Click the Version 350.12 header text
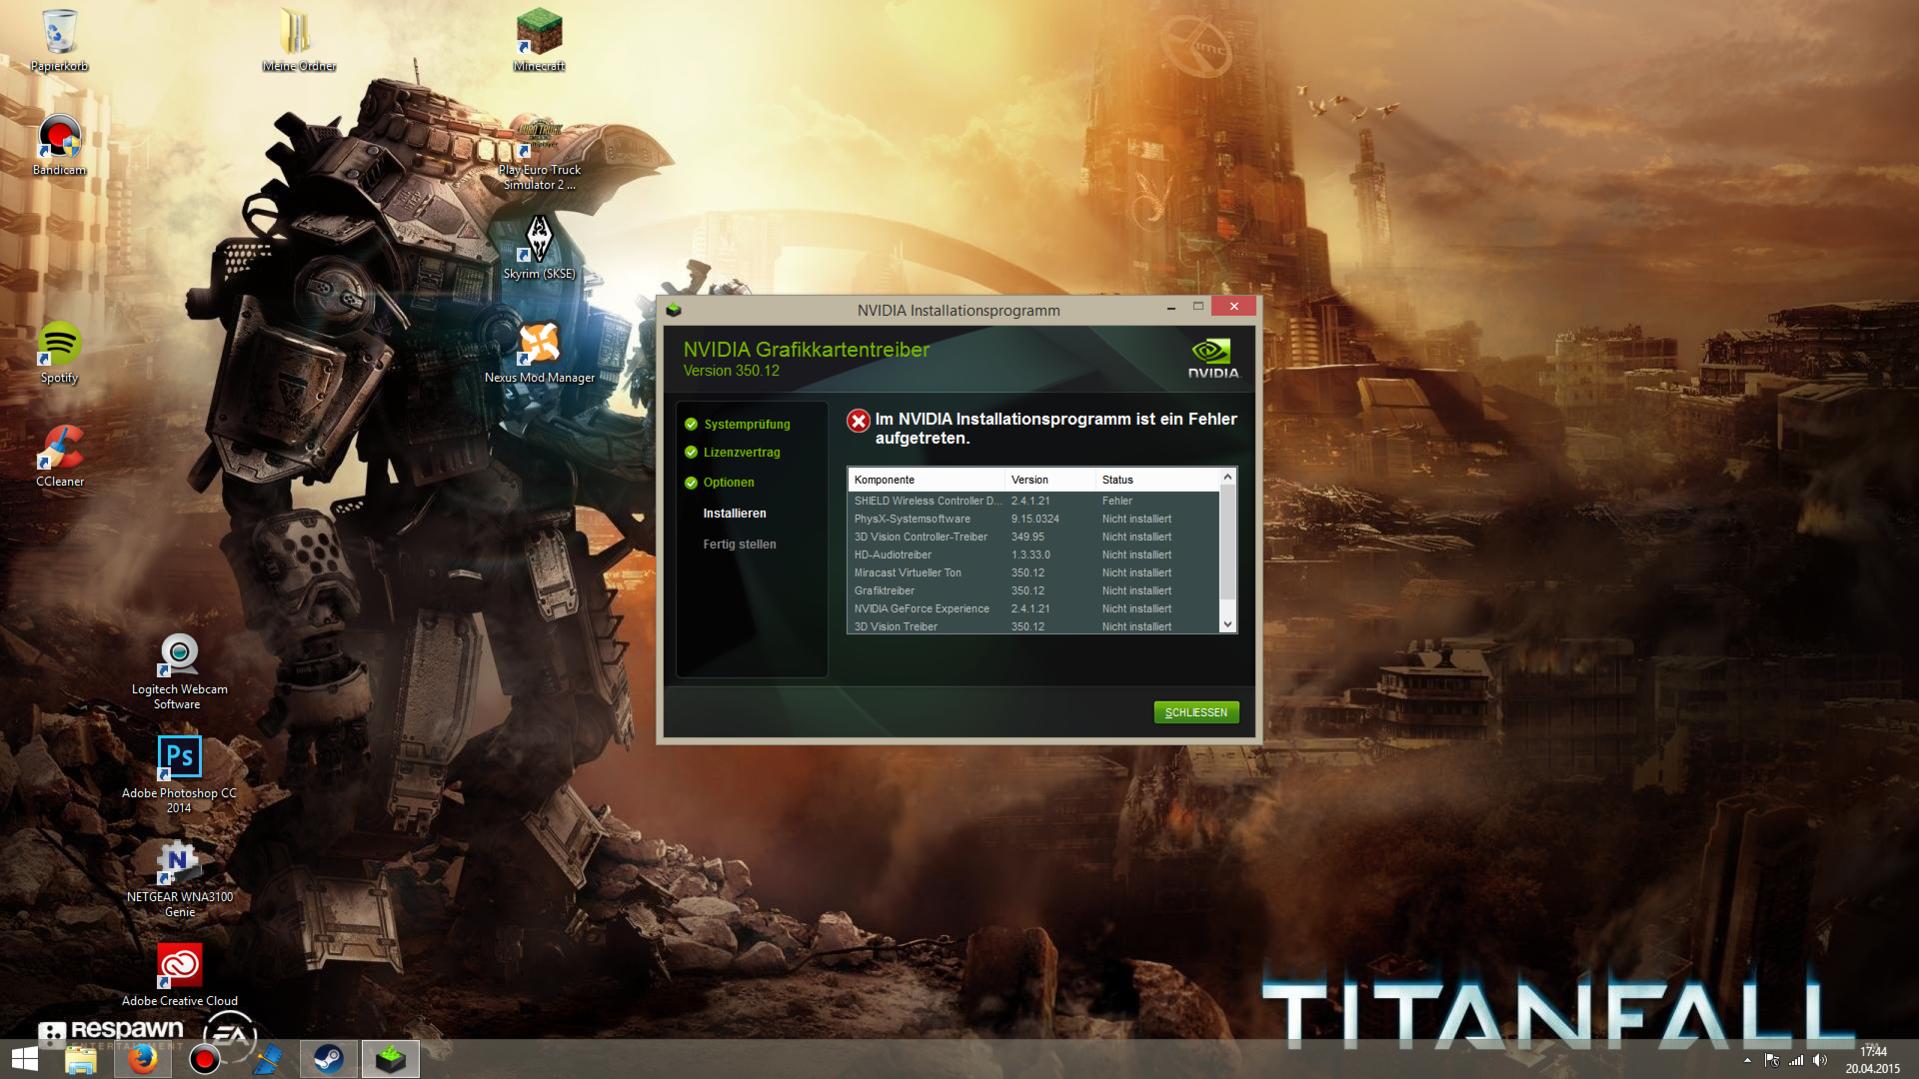This screenshot has width=1919, height=1079. (731, 371)
